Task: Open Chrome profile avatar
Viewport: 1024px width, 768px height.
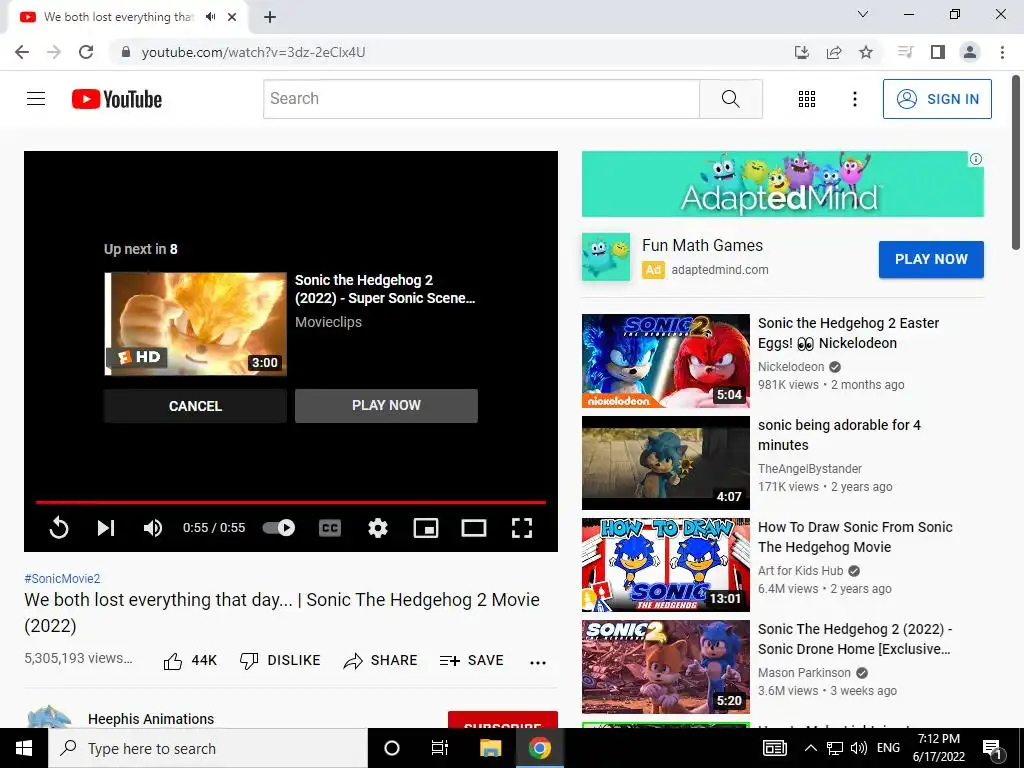Action: [970, 52]
